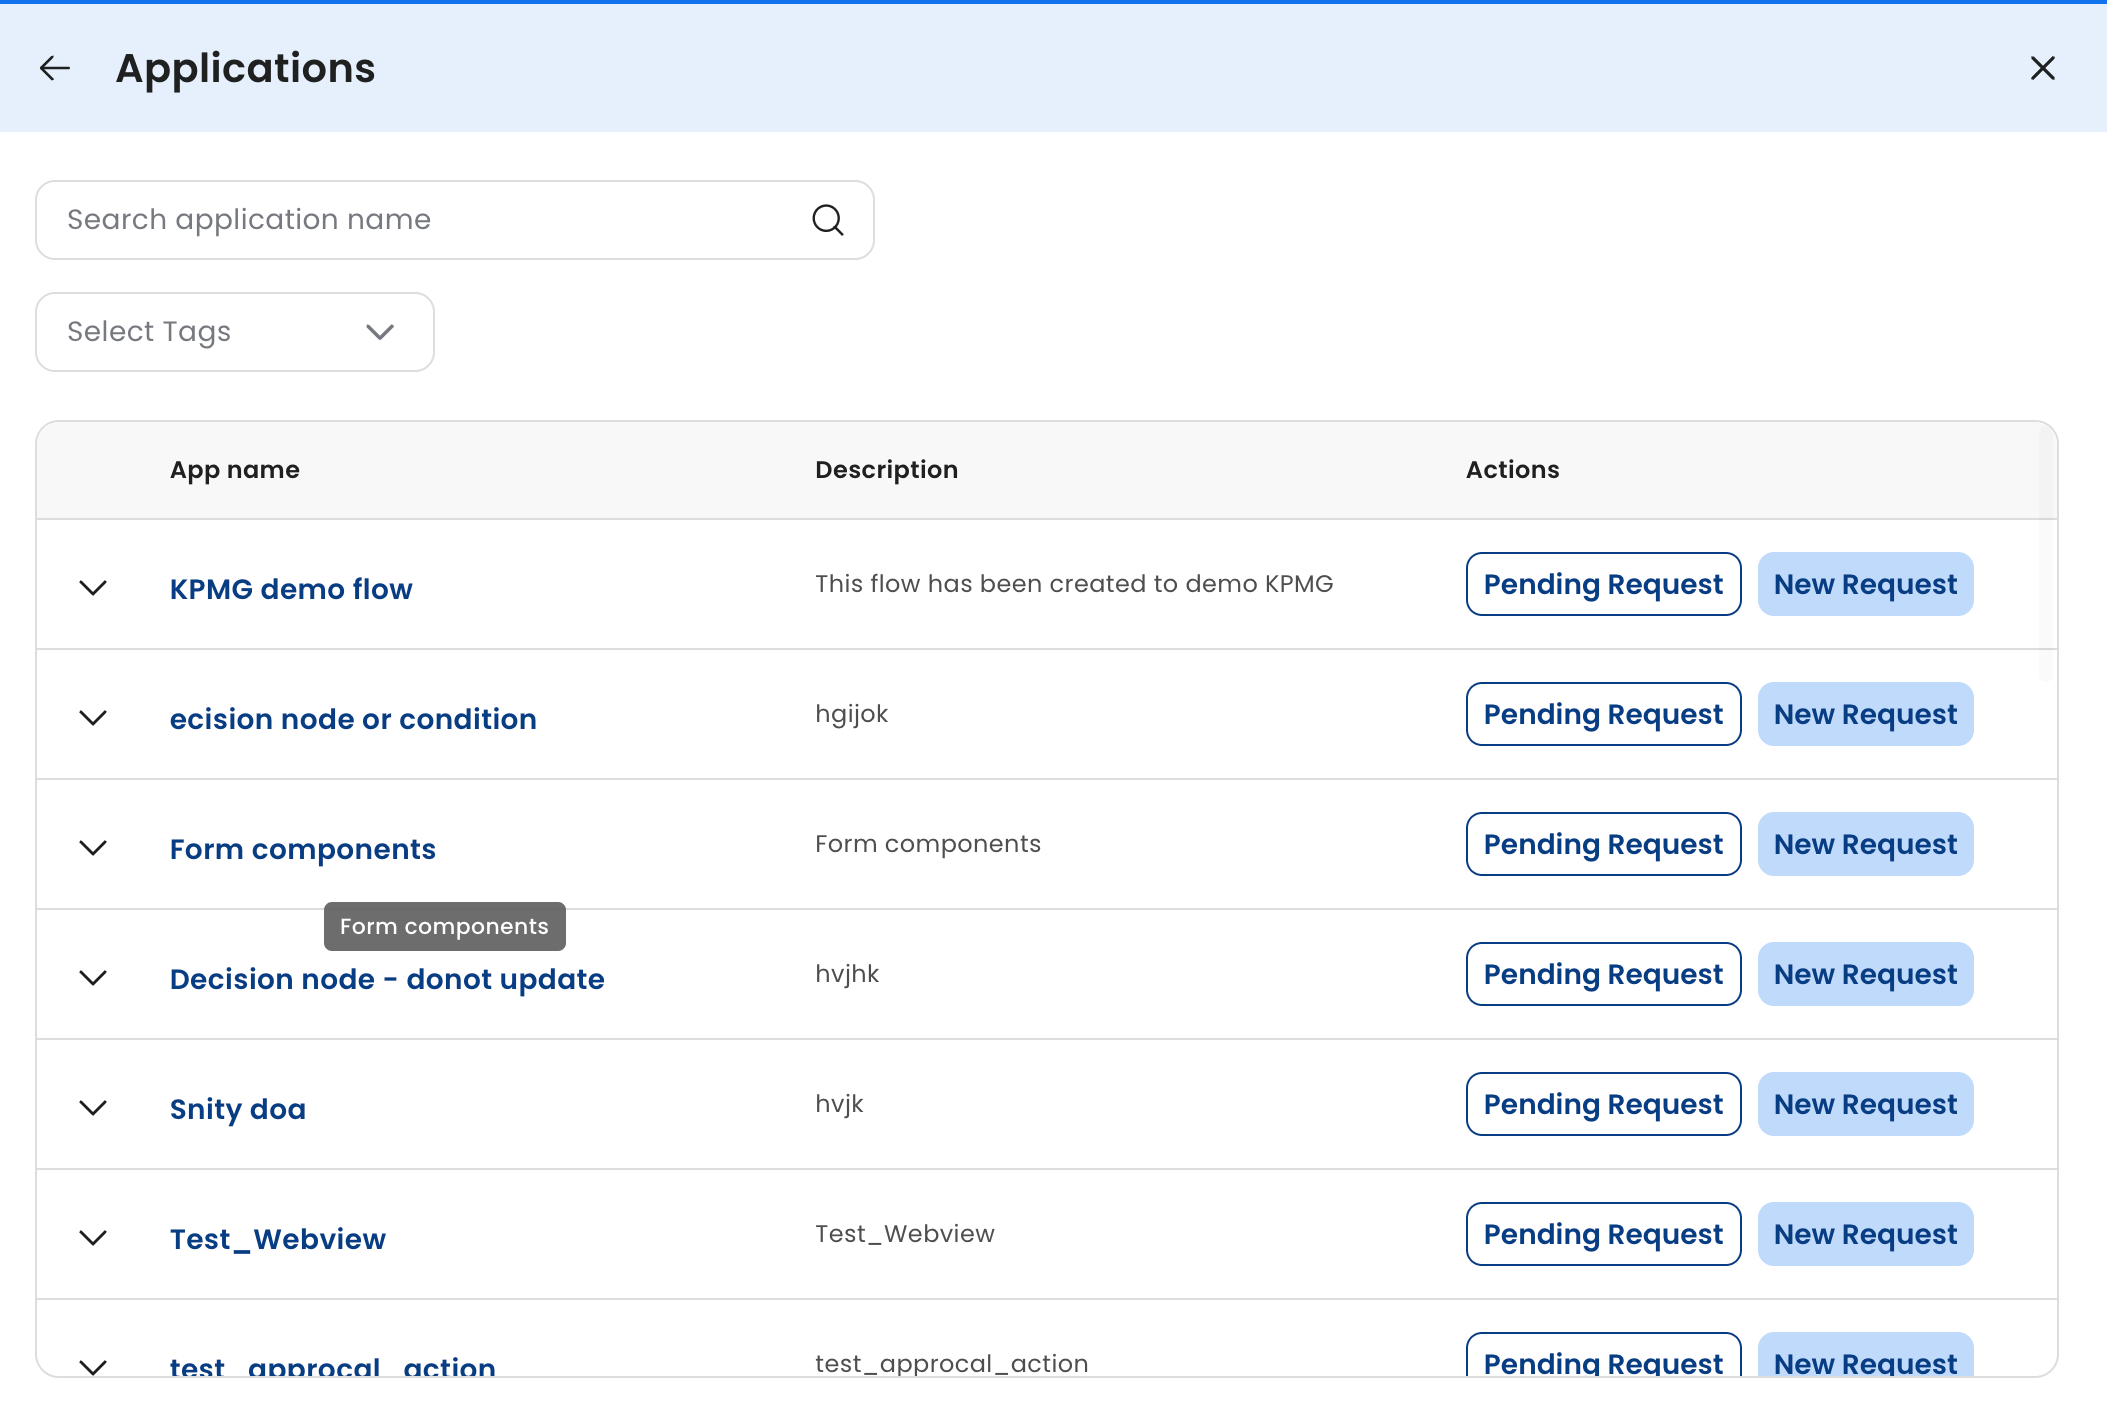Click New Request for Form components
This screenshot has width=2107, height=1428.
[1865, 844]
